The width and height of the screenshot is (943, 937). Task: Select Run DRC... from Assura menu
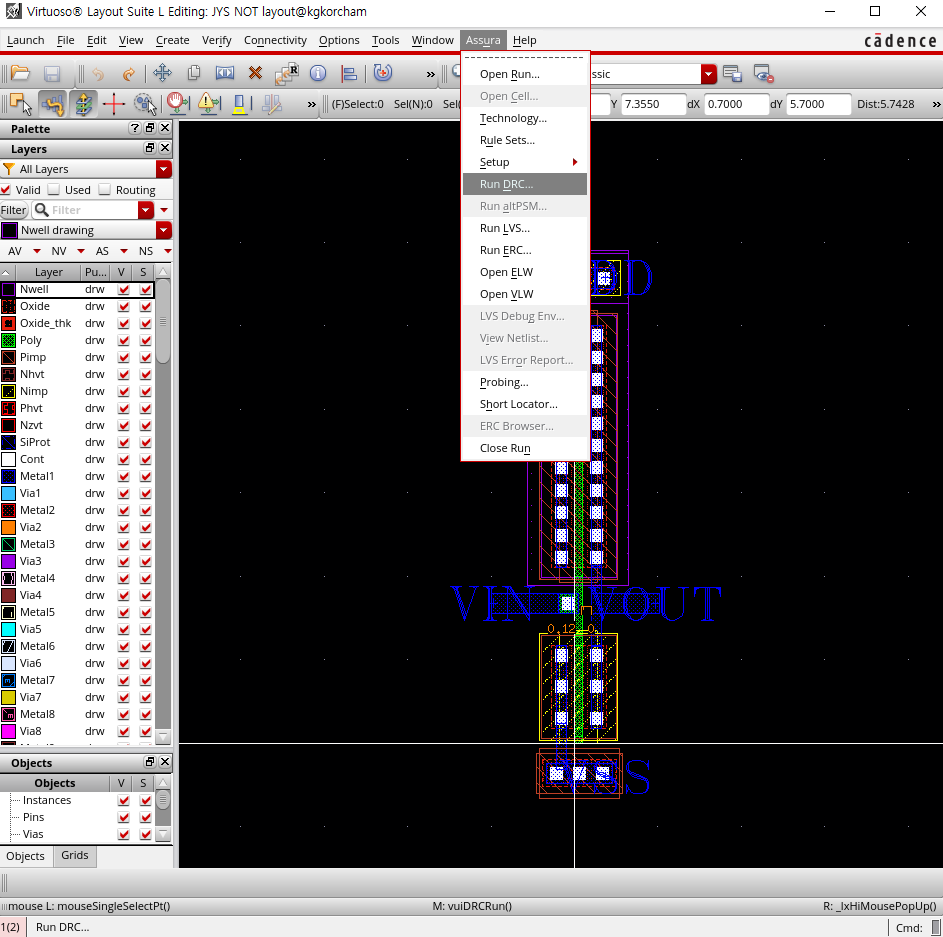(524, 184)
